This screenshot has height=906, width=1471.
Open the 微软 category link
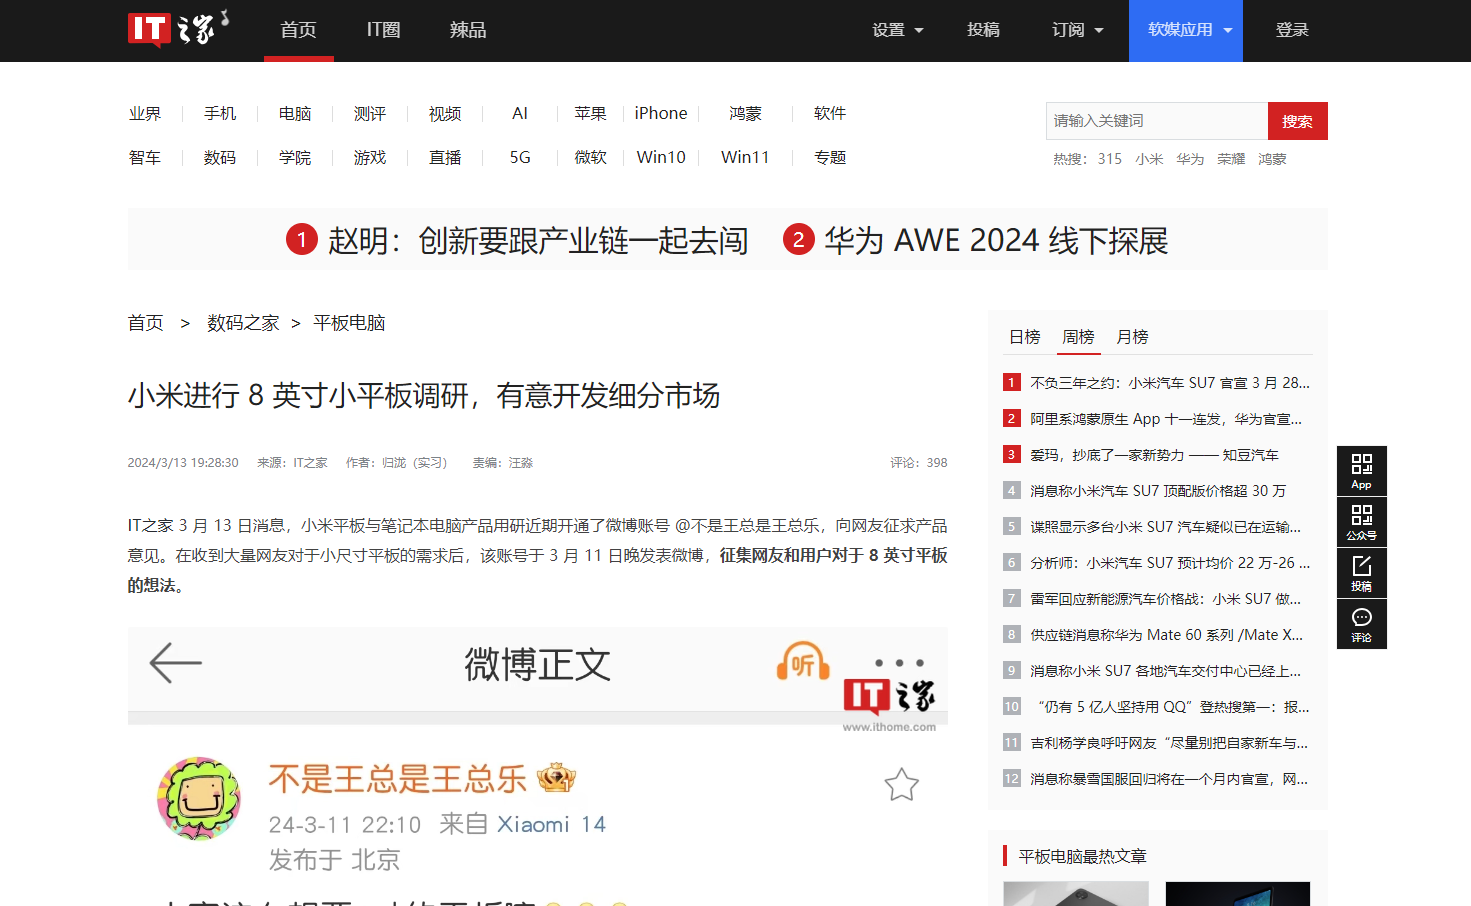pyautogui.click(x=591, y=158)
